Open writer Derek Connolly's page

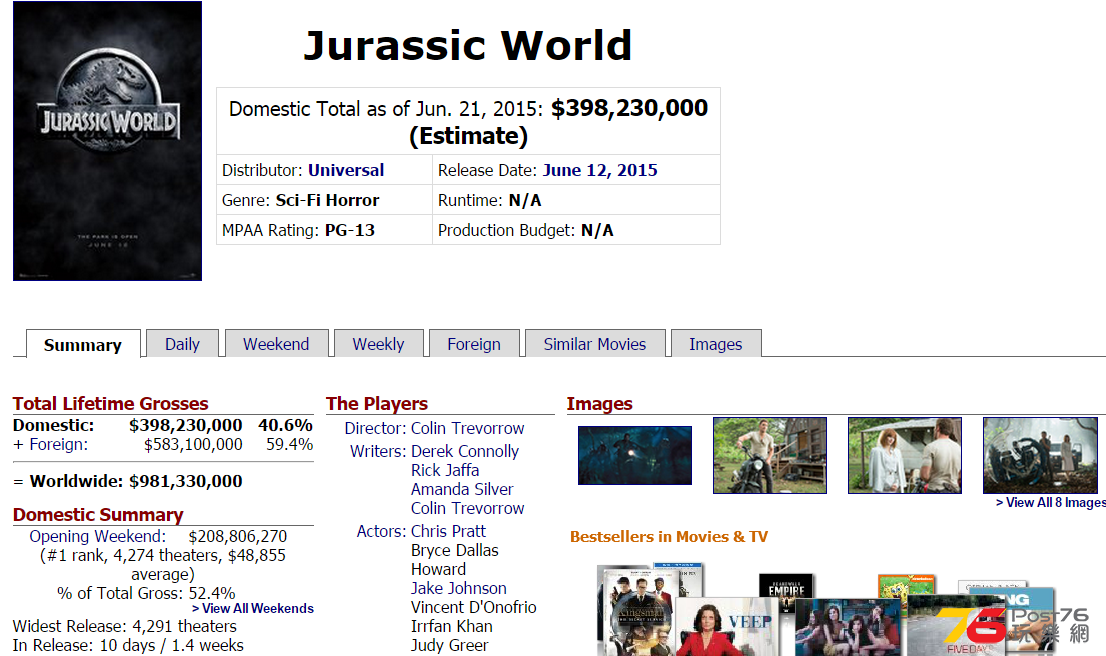point(465,451)
